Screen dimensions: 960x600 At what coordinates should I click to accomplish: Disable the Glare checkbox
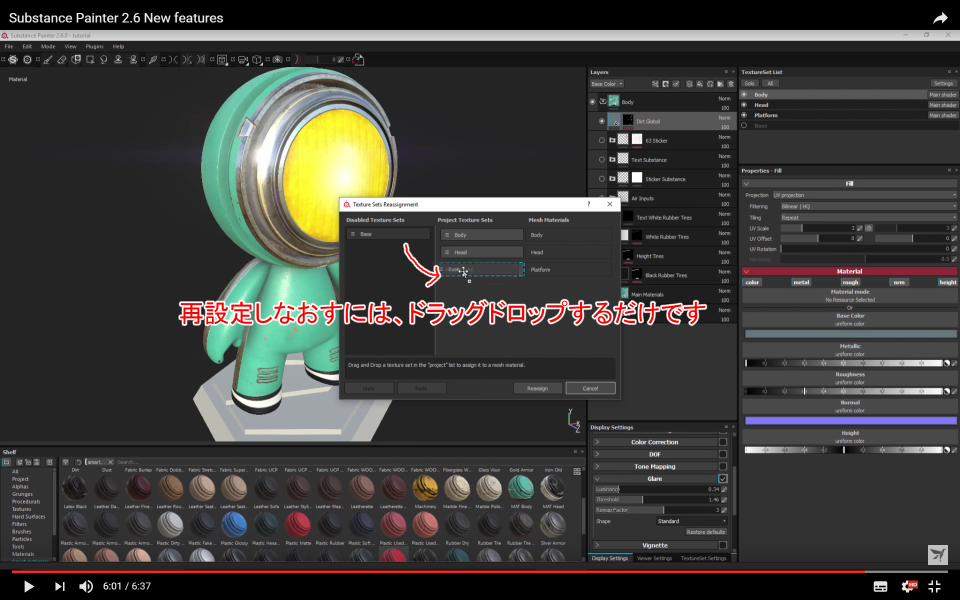[722, 479]
